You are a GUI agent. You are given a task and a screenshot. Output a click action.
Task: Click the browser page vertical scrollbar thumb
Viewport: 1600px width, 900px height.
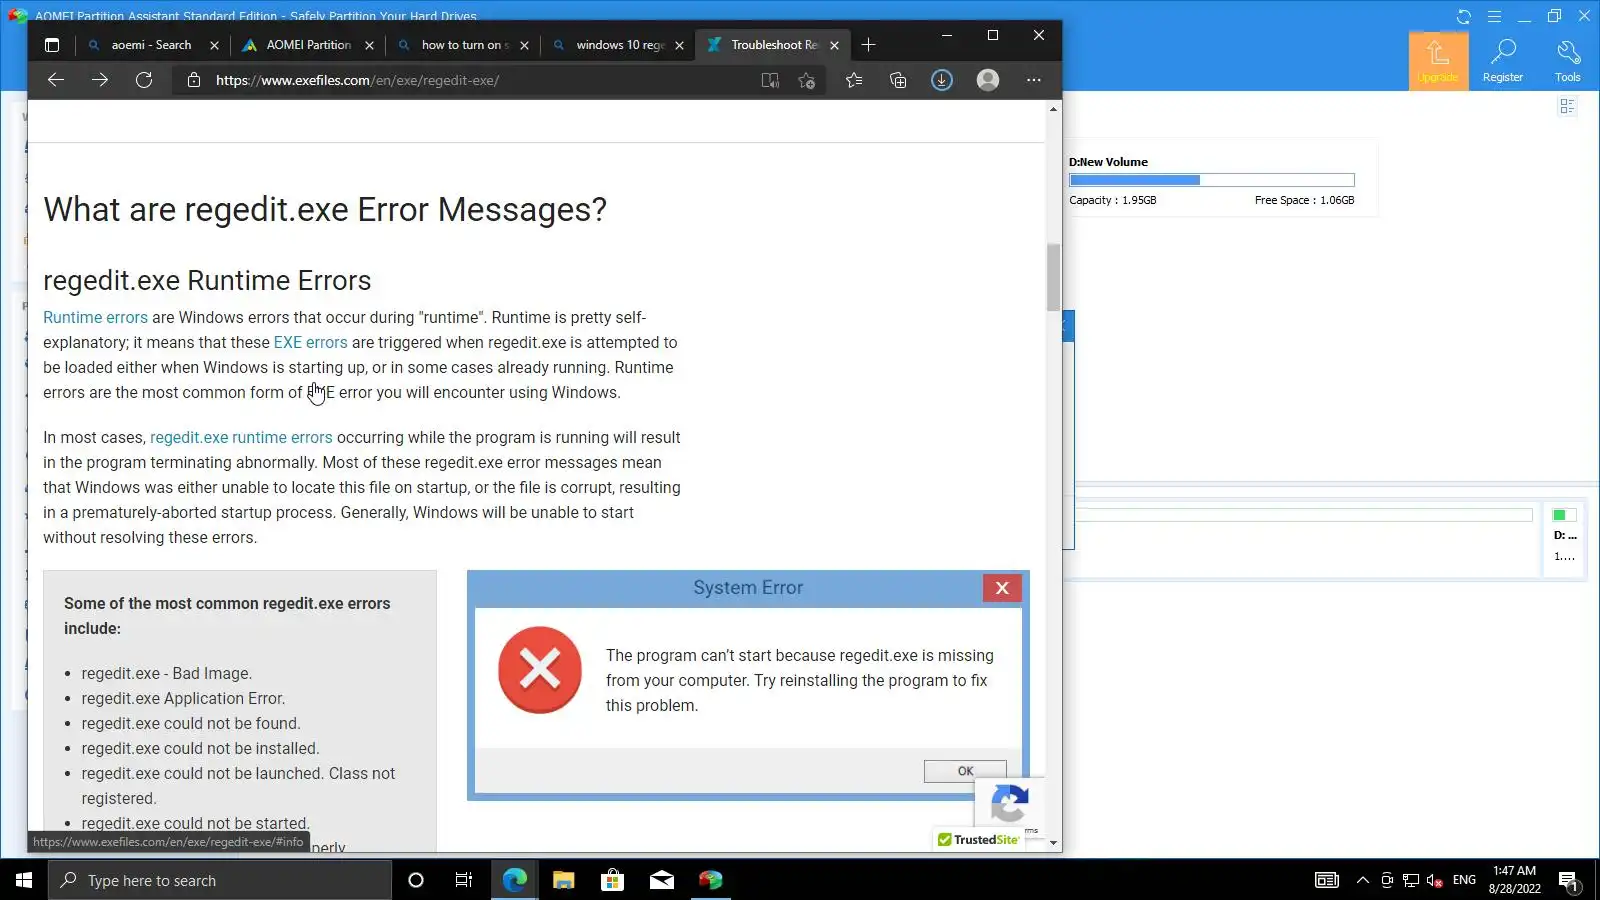click(x=1053, y=277)
